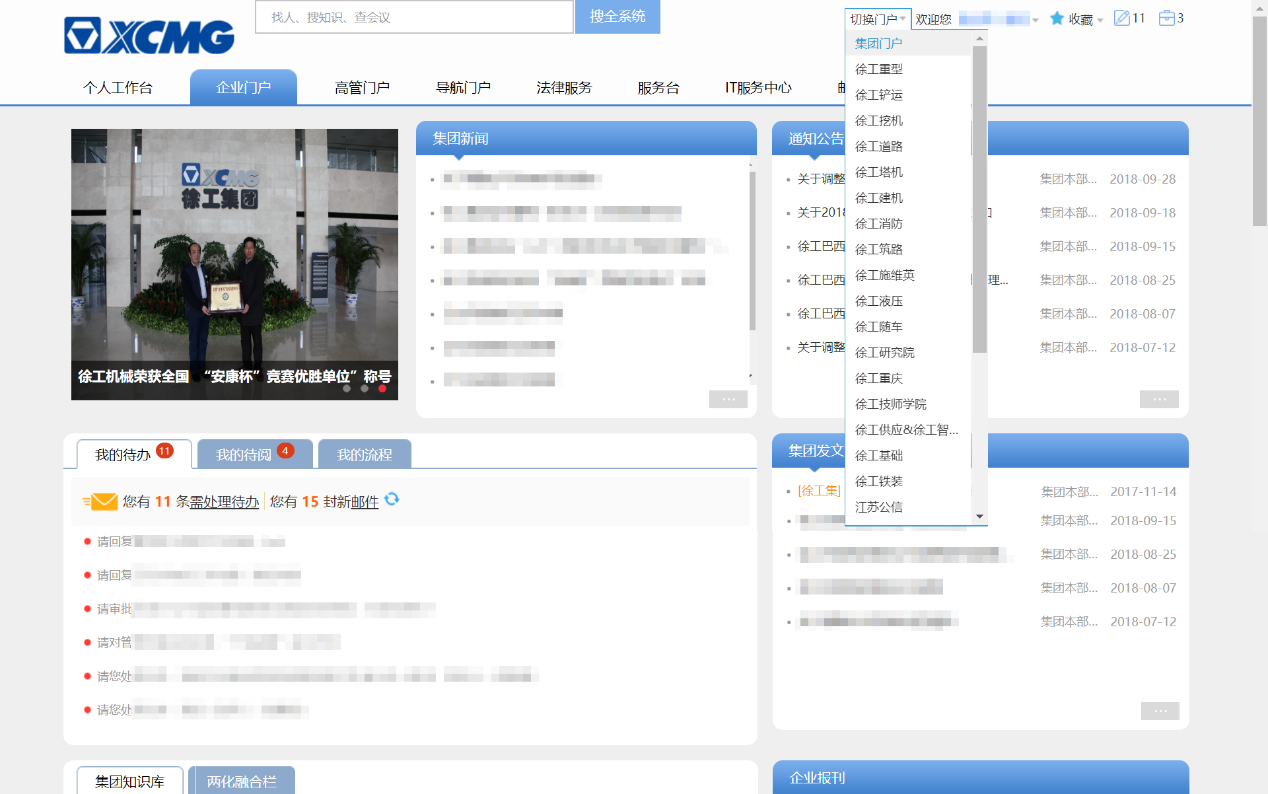Image resolution: width=1268 pixels, height=794 pixels.
Task: Open the 需处理待办 link
Action: coord(224,502)
